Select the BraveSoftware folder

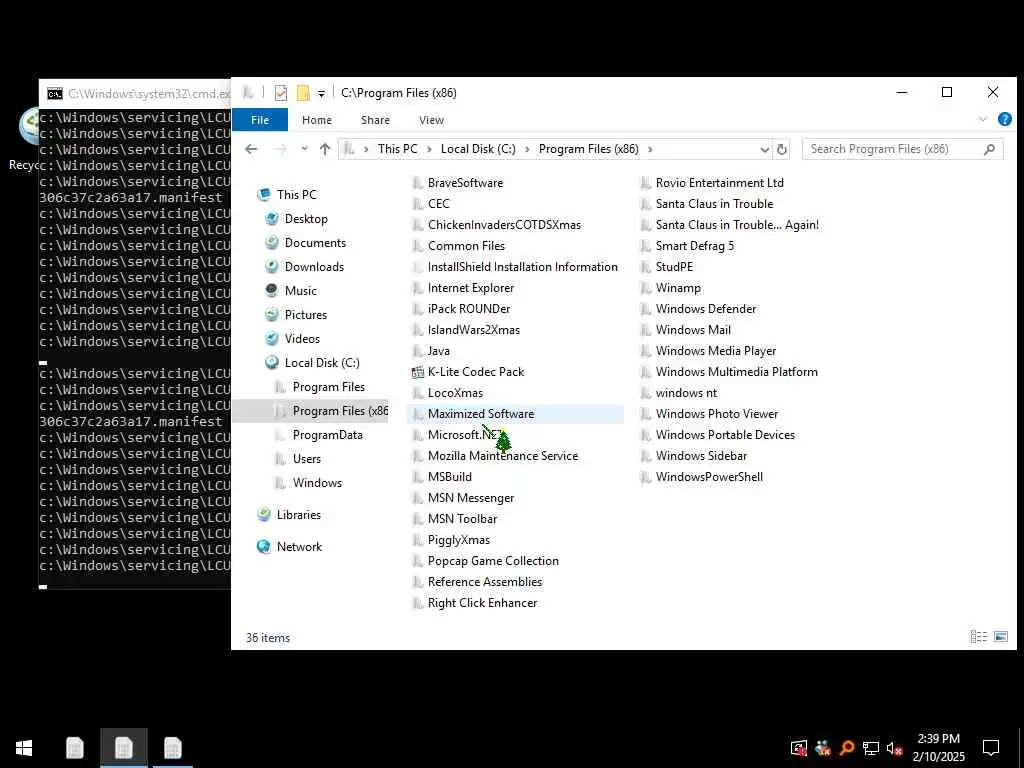466,183
